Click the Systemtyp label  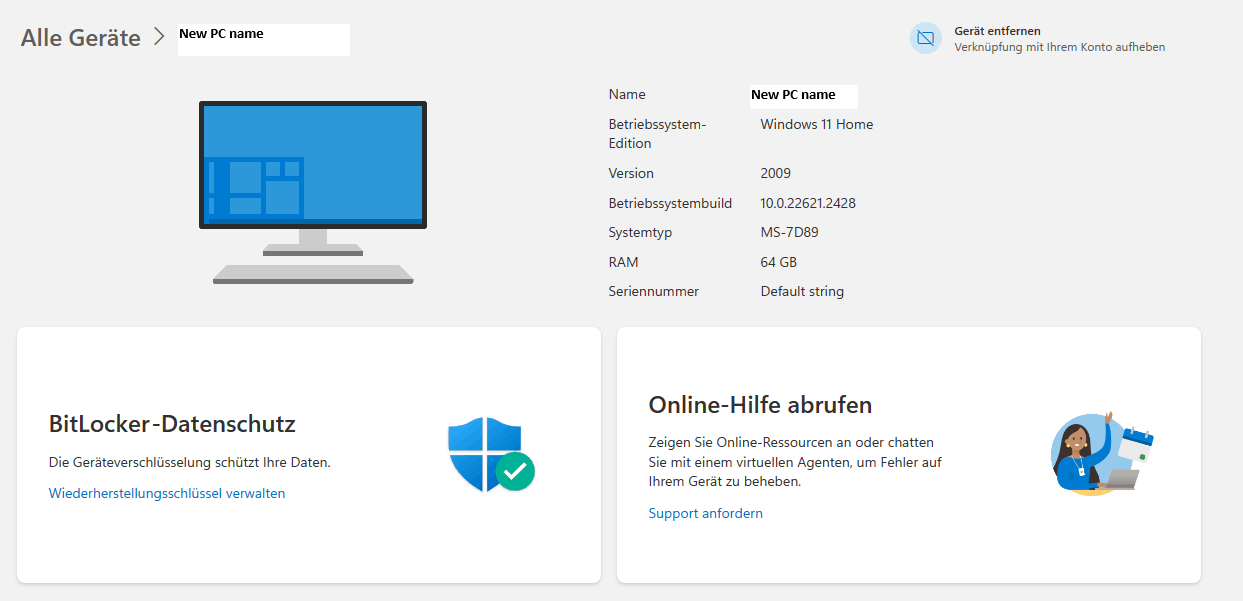641,232
